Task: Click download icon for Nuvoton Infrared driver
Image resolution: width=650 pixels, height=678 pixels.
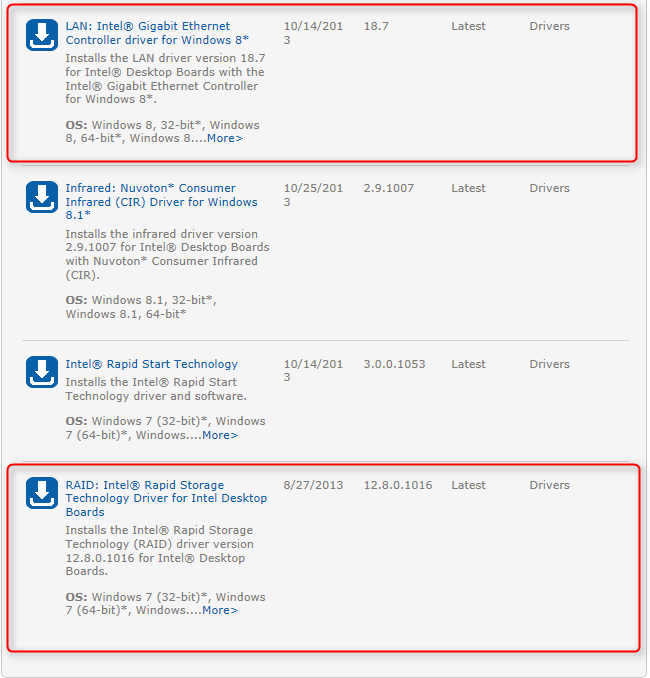Action: 42,197
